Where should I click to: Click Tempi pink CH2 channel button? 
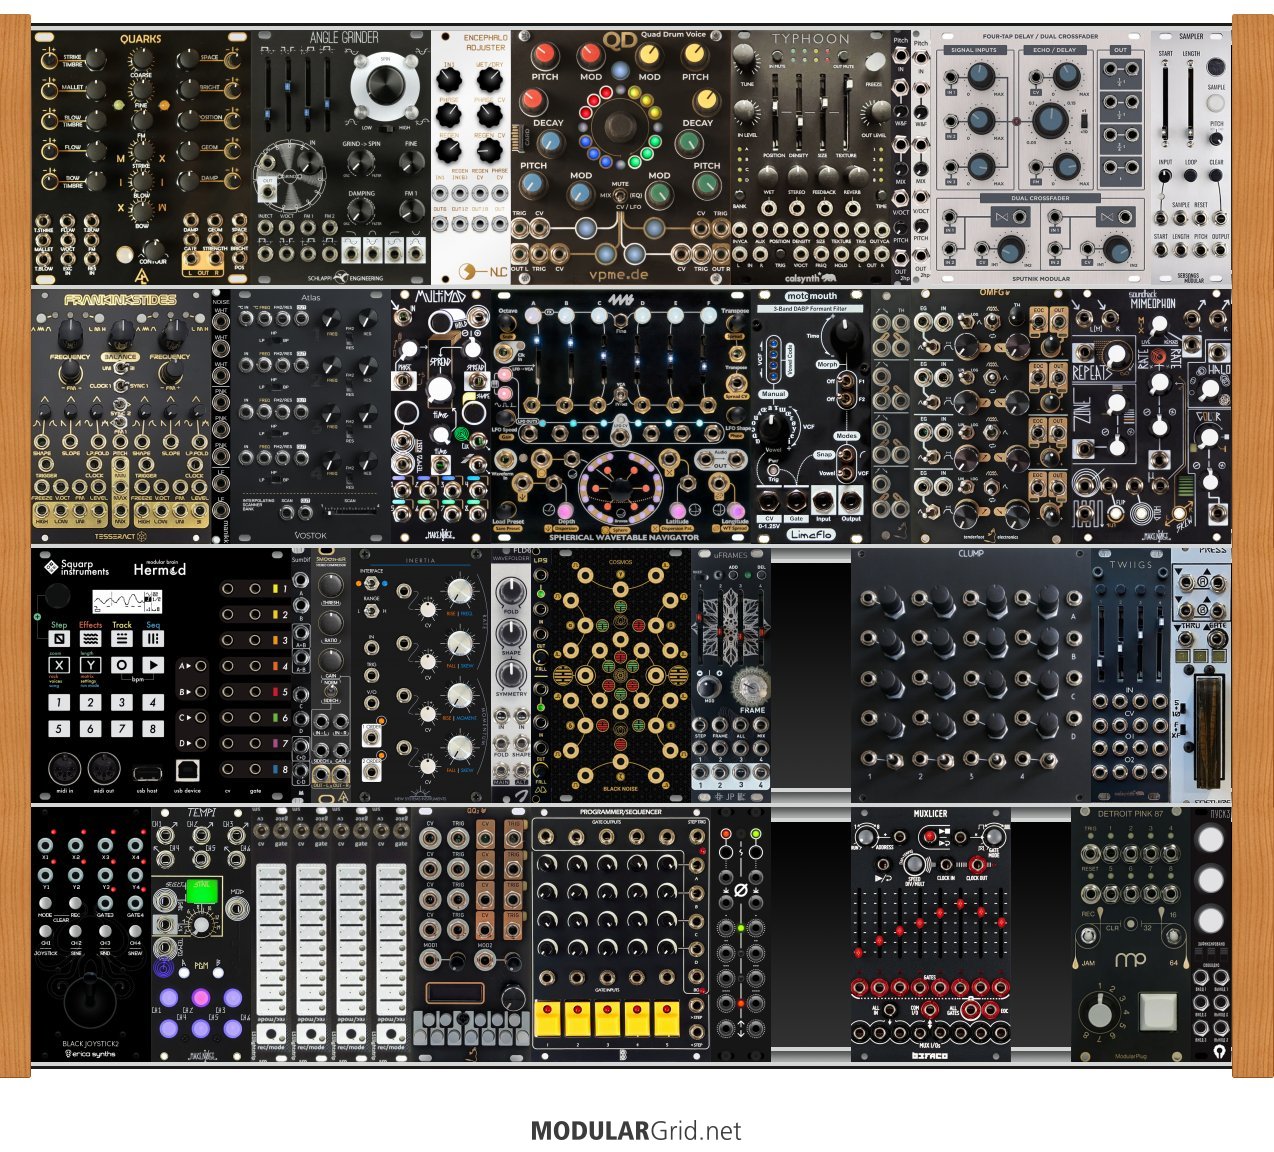coord(200,996)
